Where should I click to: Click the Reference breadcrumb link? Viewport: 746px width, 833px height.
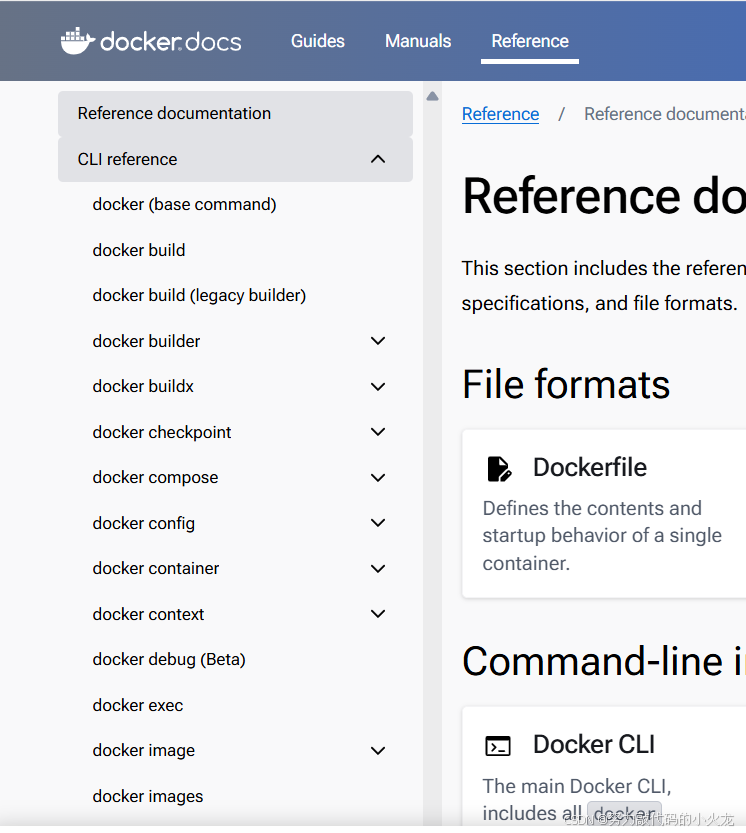click(x=501, y=114)
